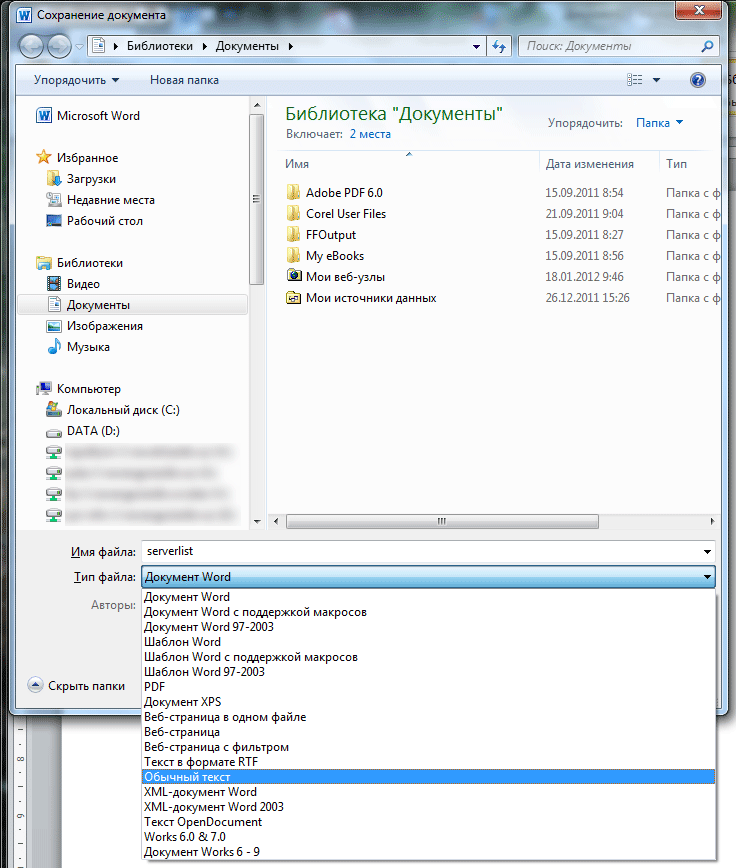
Task: Click the Локальный диск (C:) drive icon
Action: [x=54, y=410]
